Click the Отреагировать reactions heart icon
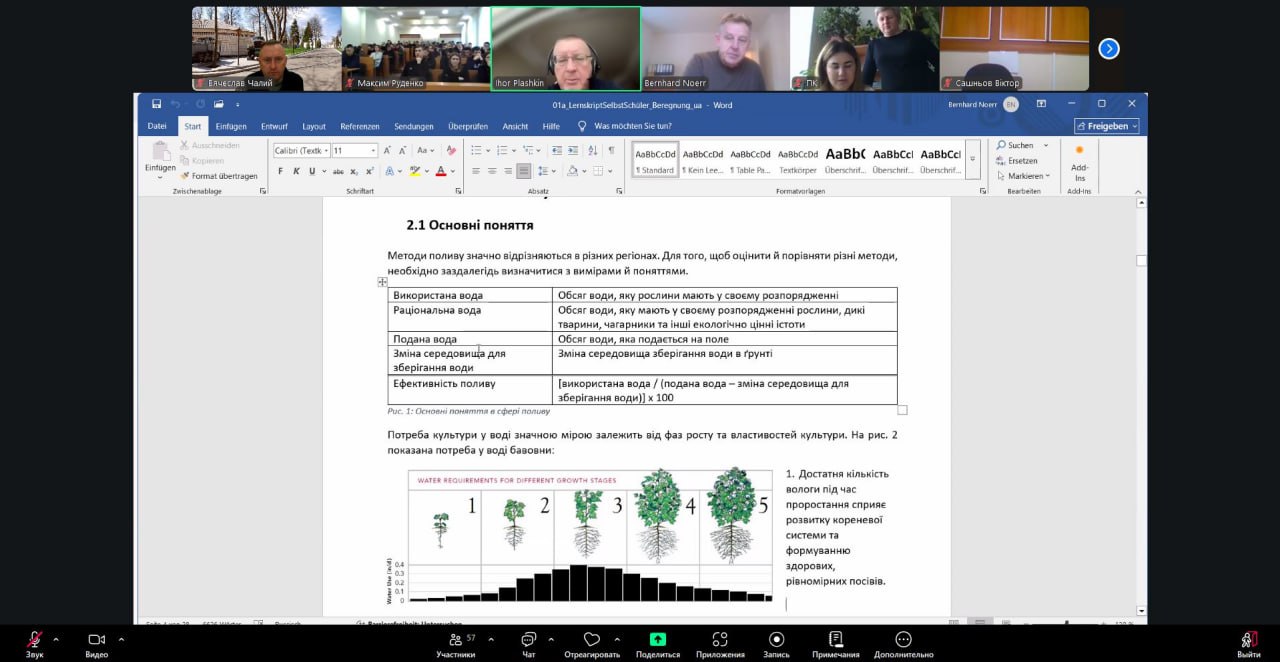Screen dimensions: 1280x662 [591, 640]
